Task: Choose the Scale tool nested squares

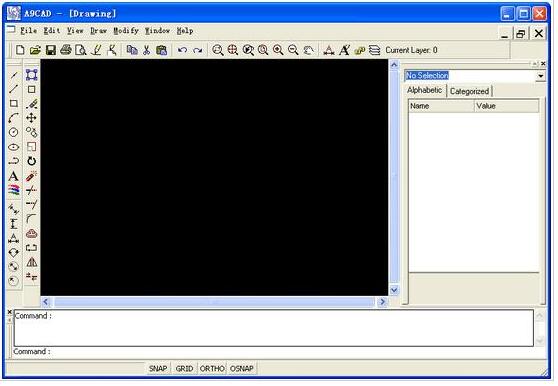Action: pyautogui.click(x=31, y=147)
